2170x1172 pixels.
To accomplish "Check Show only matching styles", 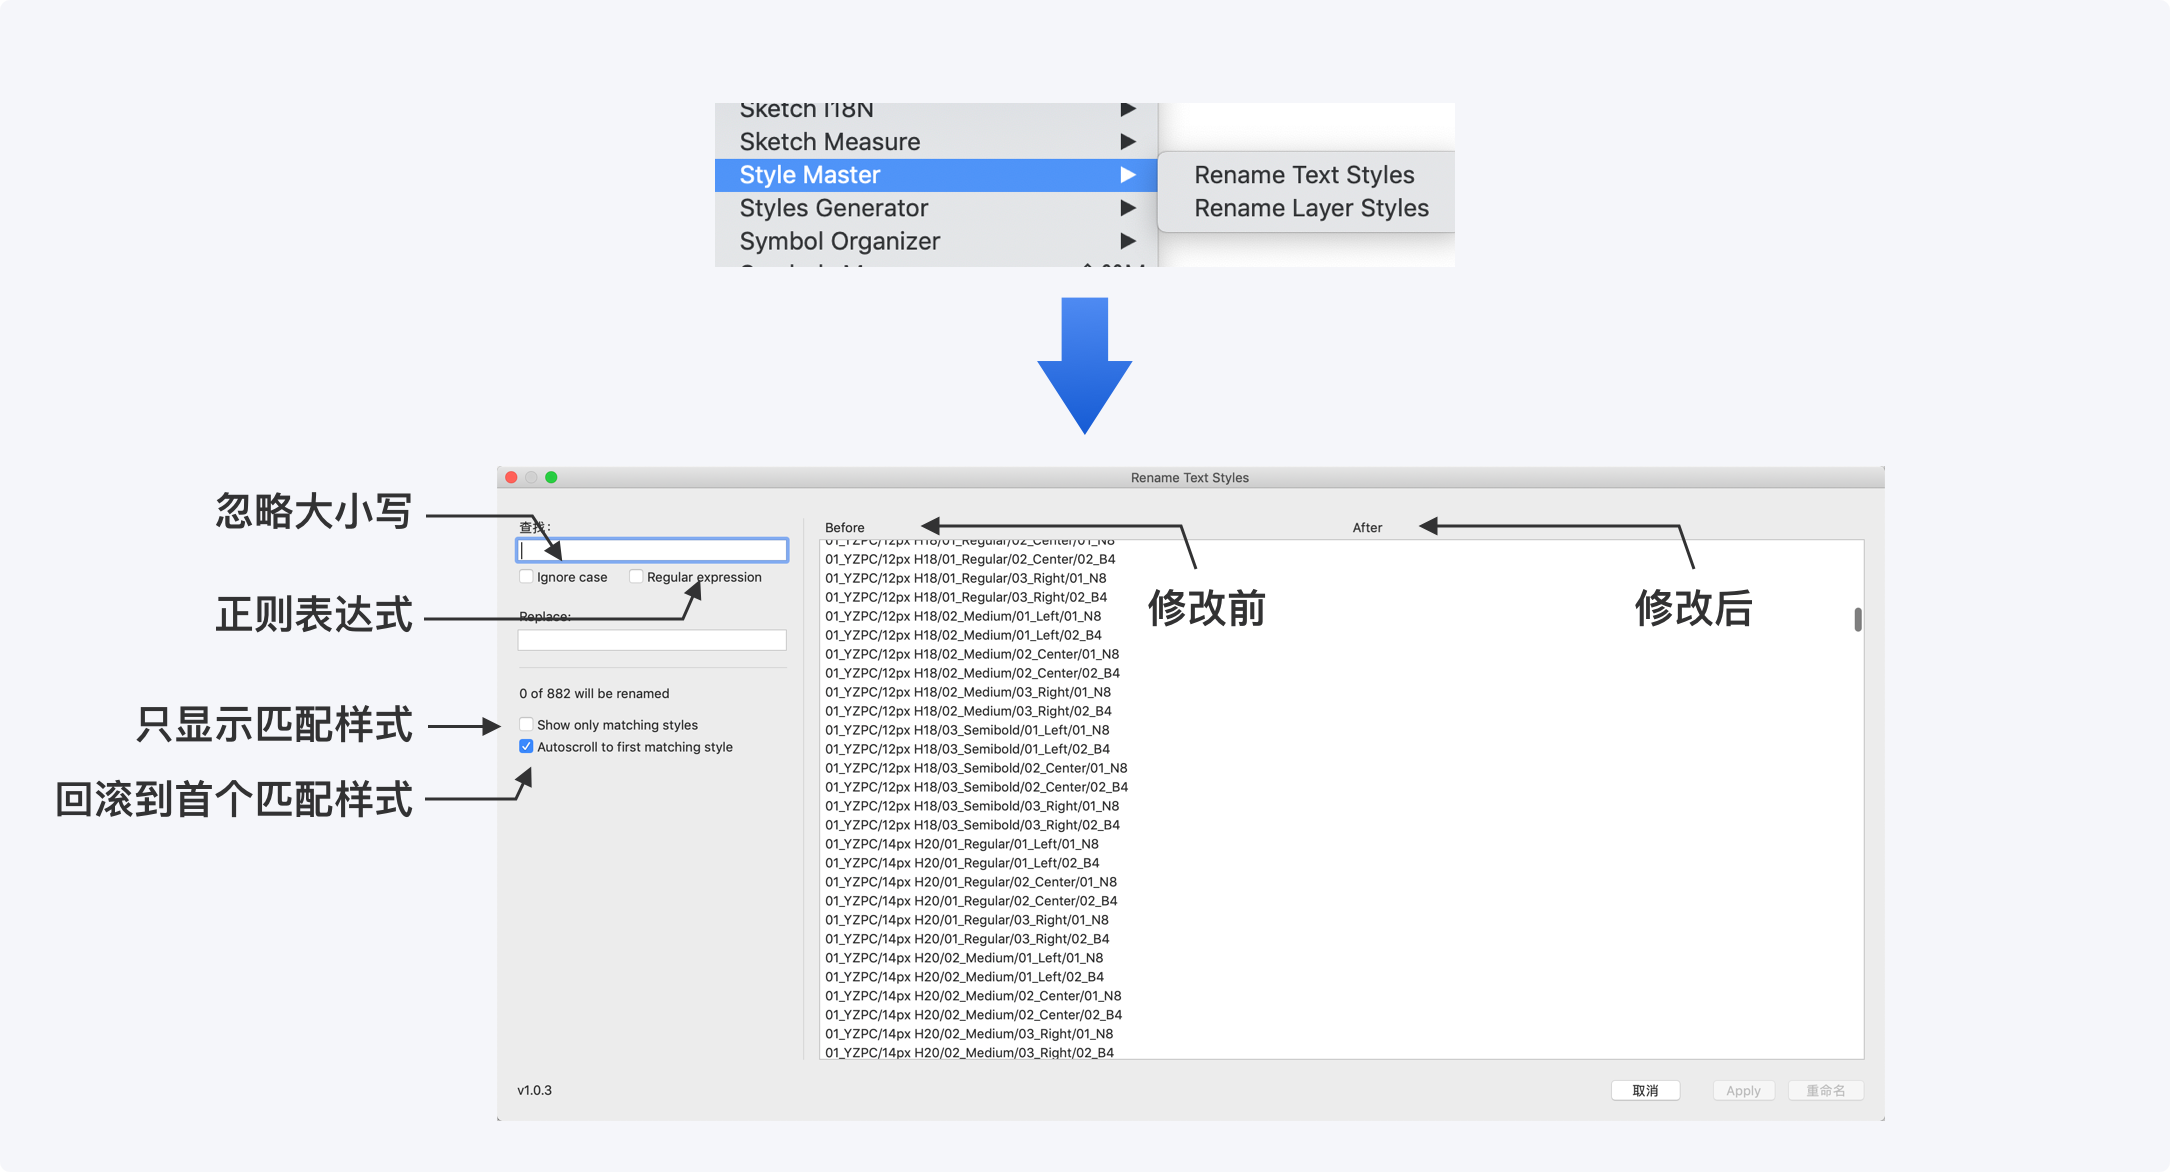I will (x=526, y=724).
